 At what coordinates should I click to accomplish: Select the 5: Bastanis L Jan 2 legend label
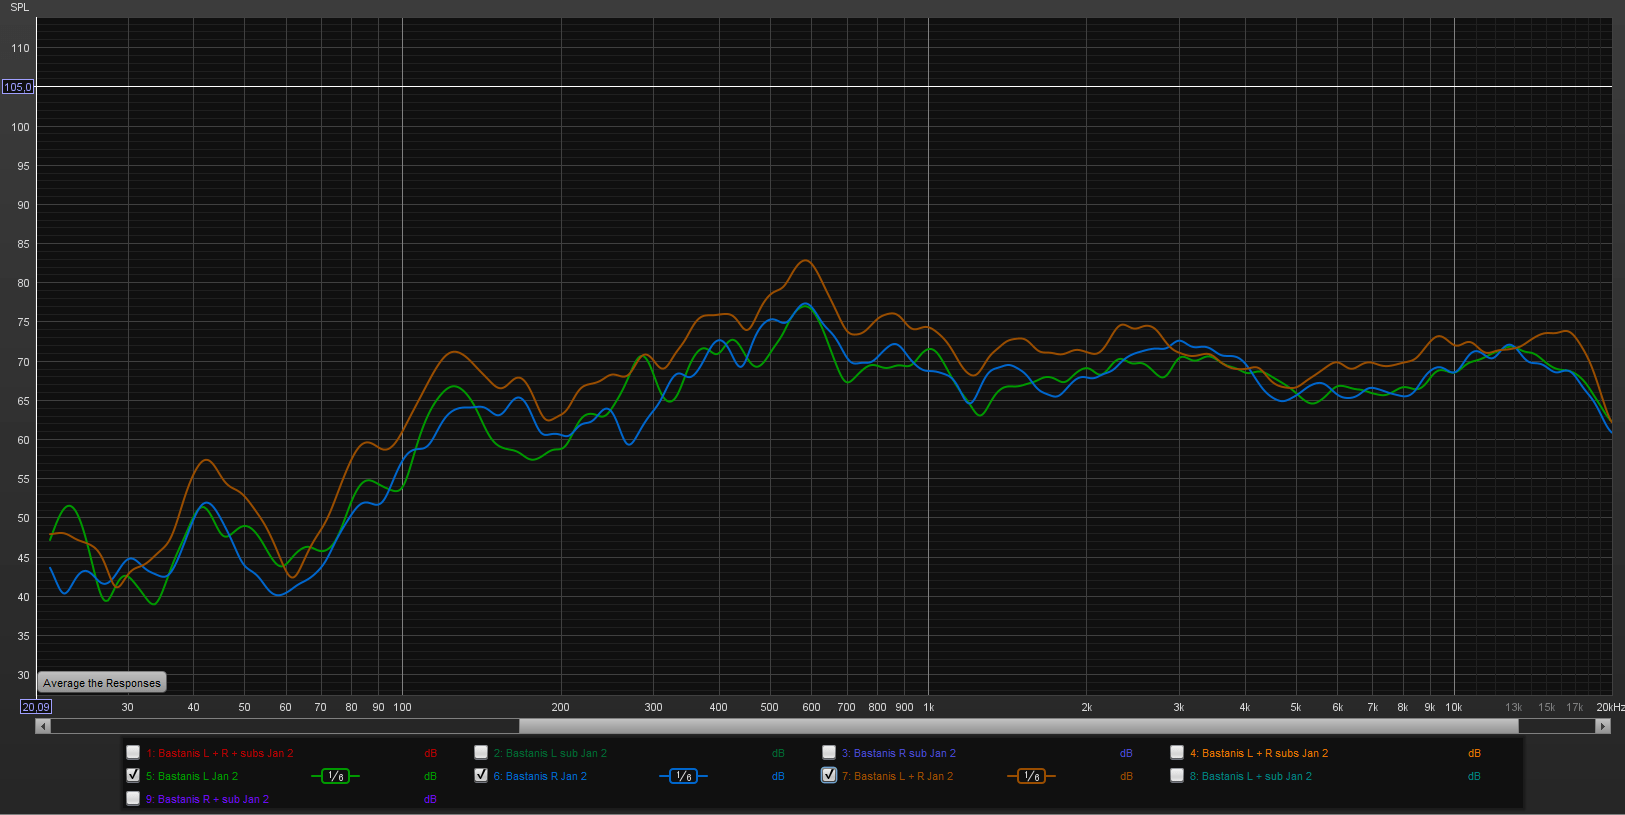[192, 776]
